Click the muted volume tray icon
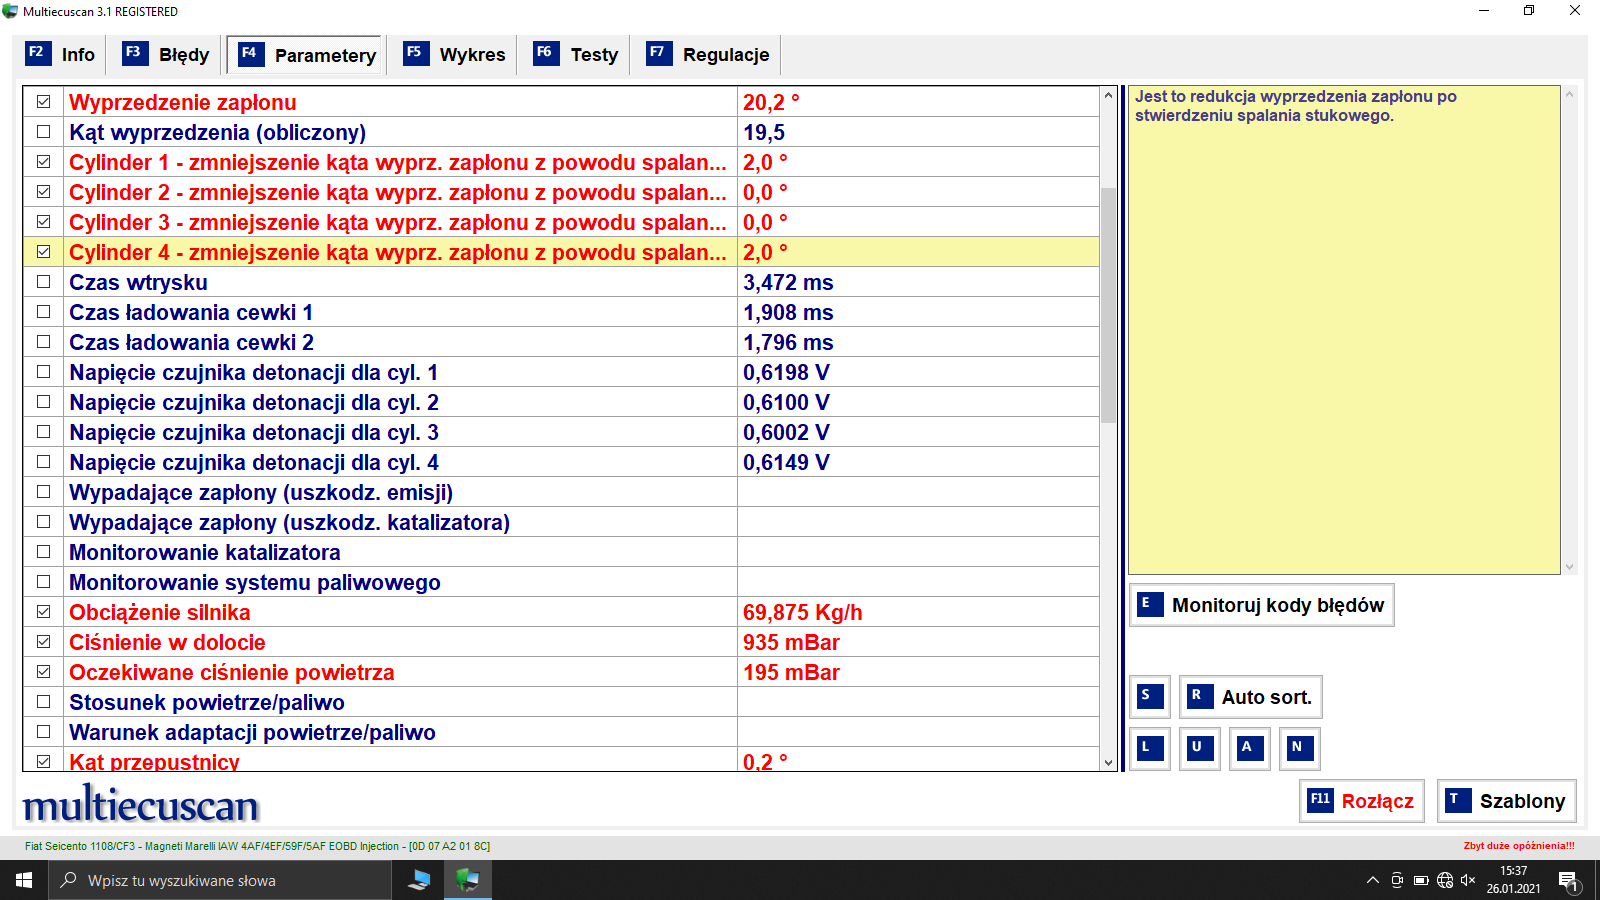This screenshot has height=900, width=1600. pos(1468,881)
